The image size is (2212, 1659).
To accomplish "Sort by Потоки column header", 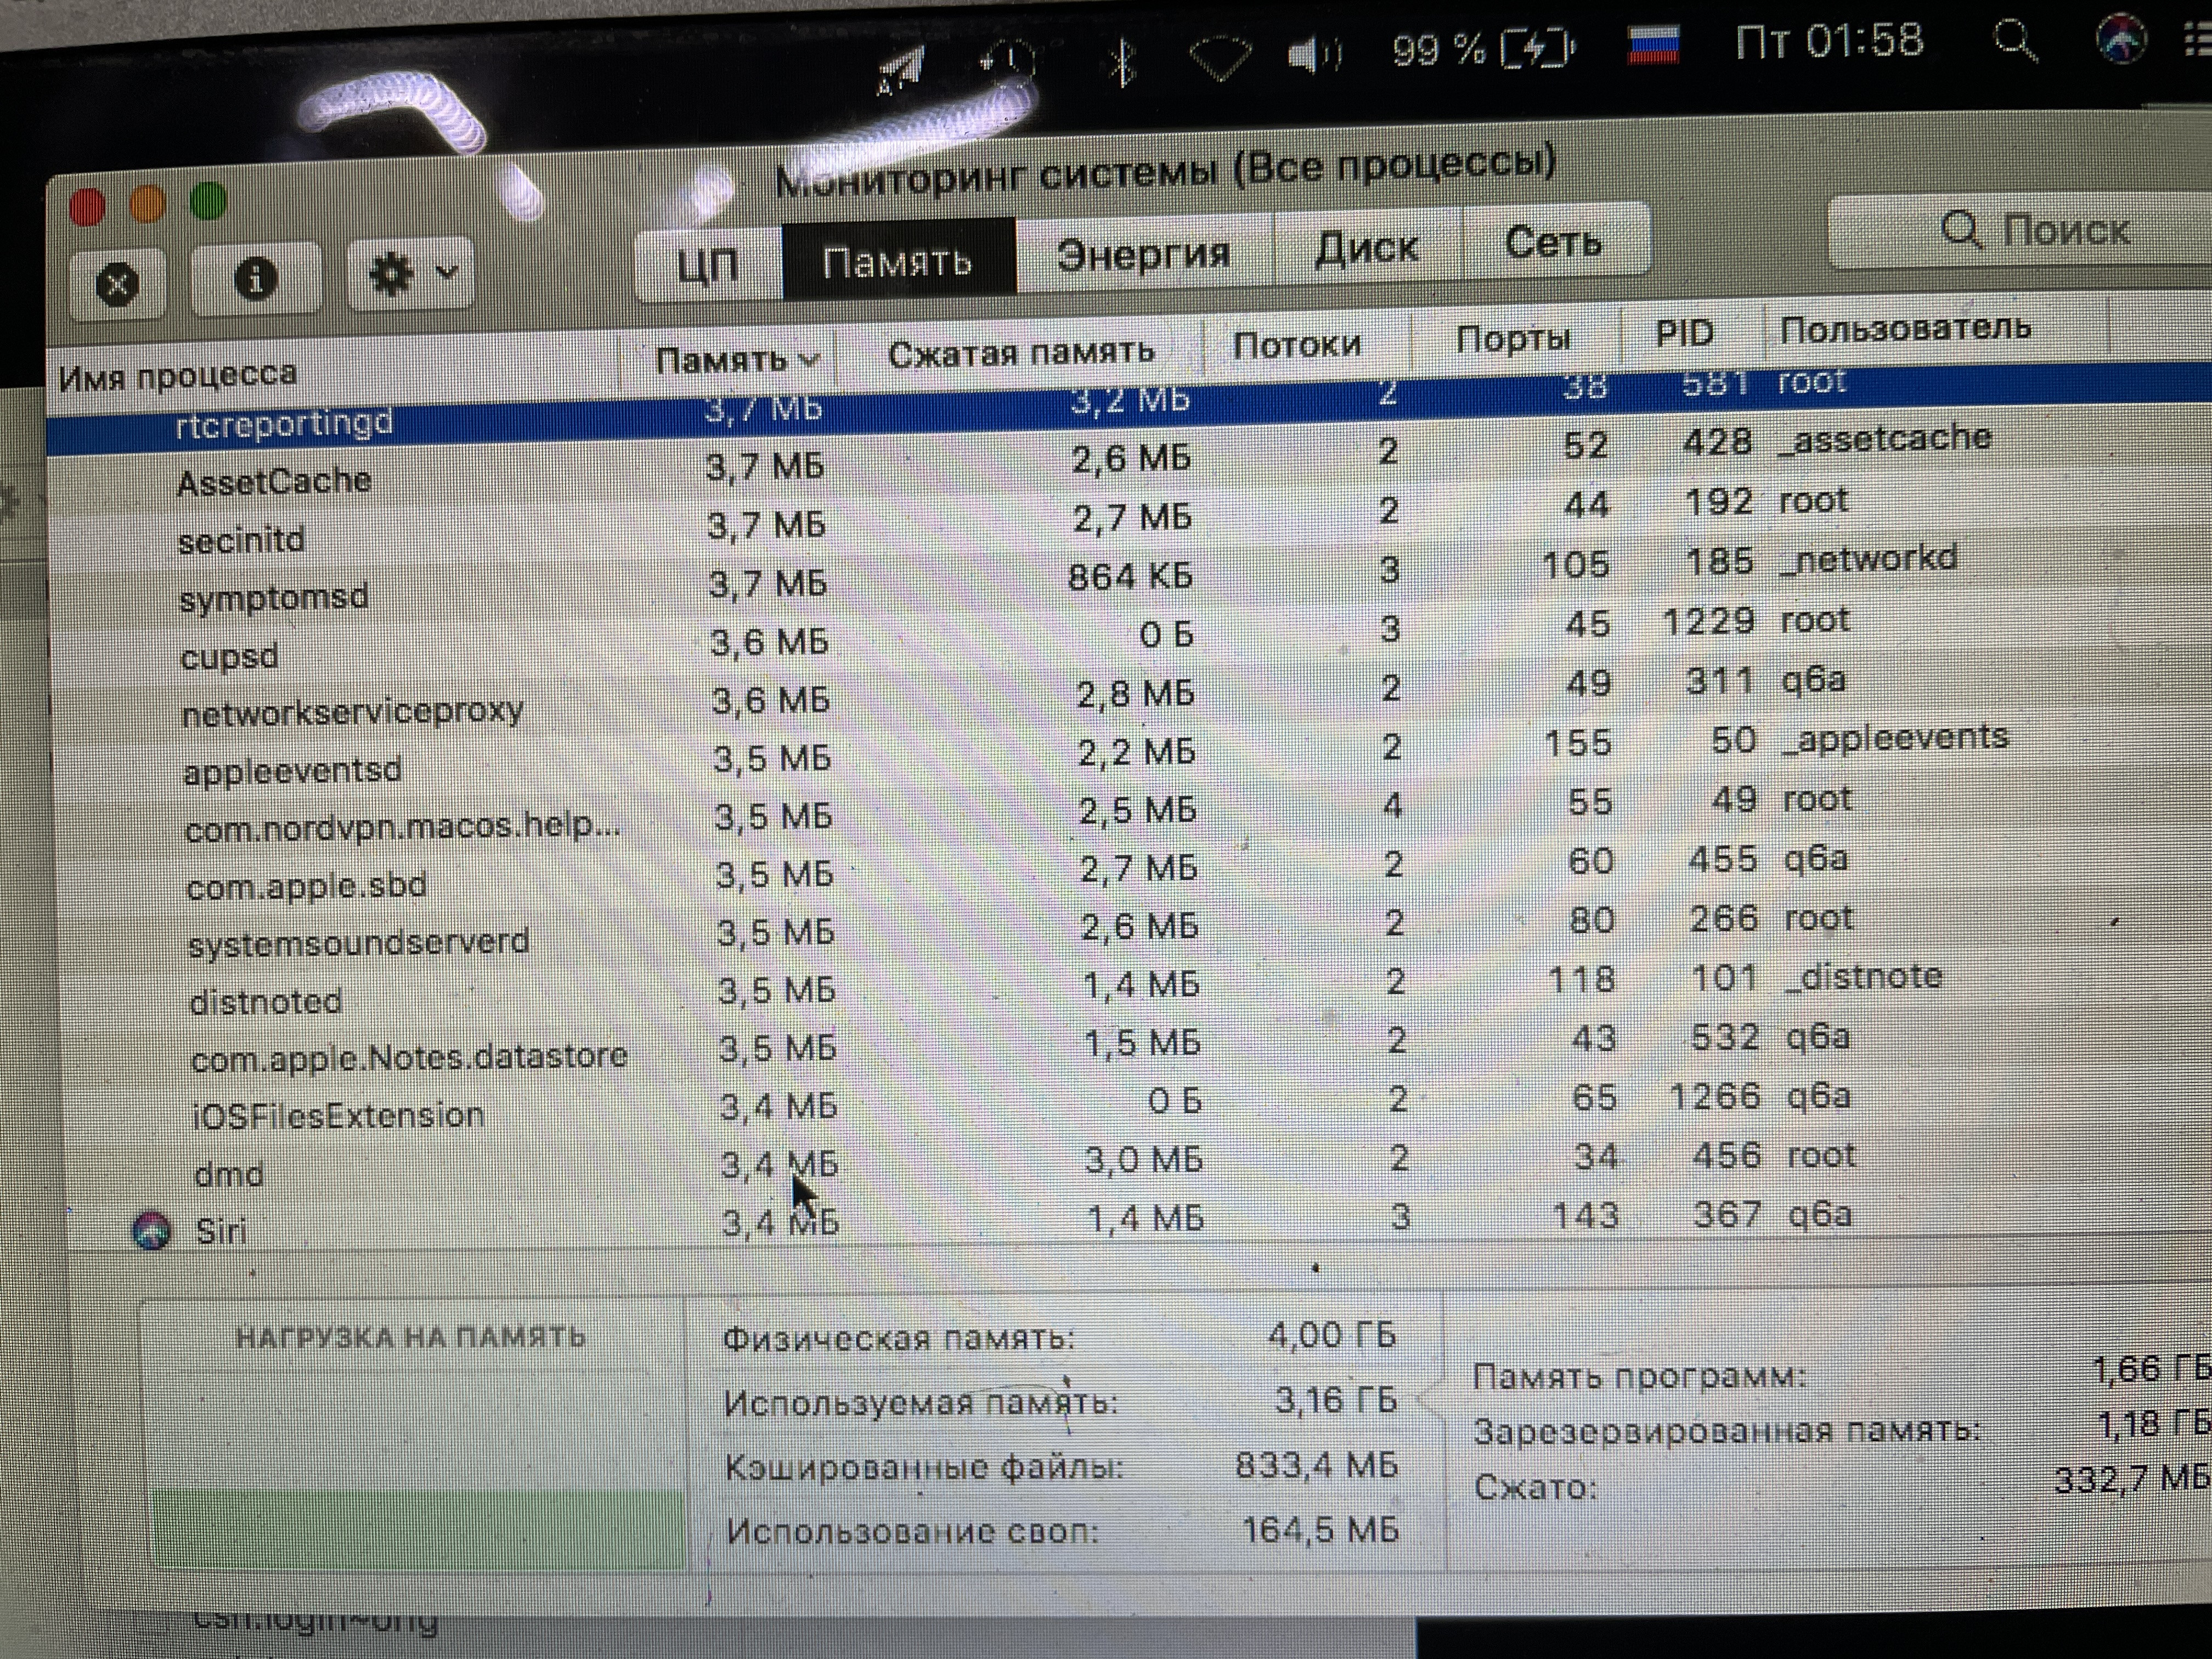I will point(1297,345).
